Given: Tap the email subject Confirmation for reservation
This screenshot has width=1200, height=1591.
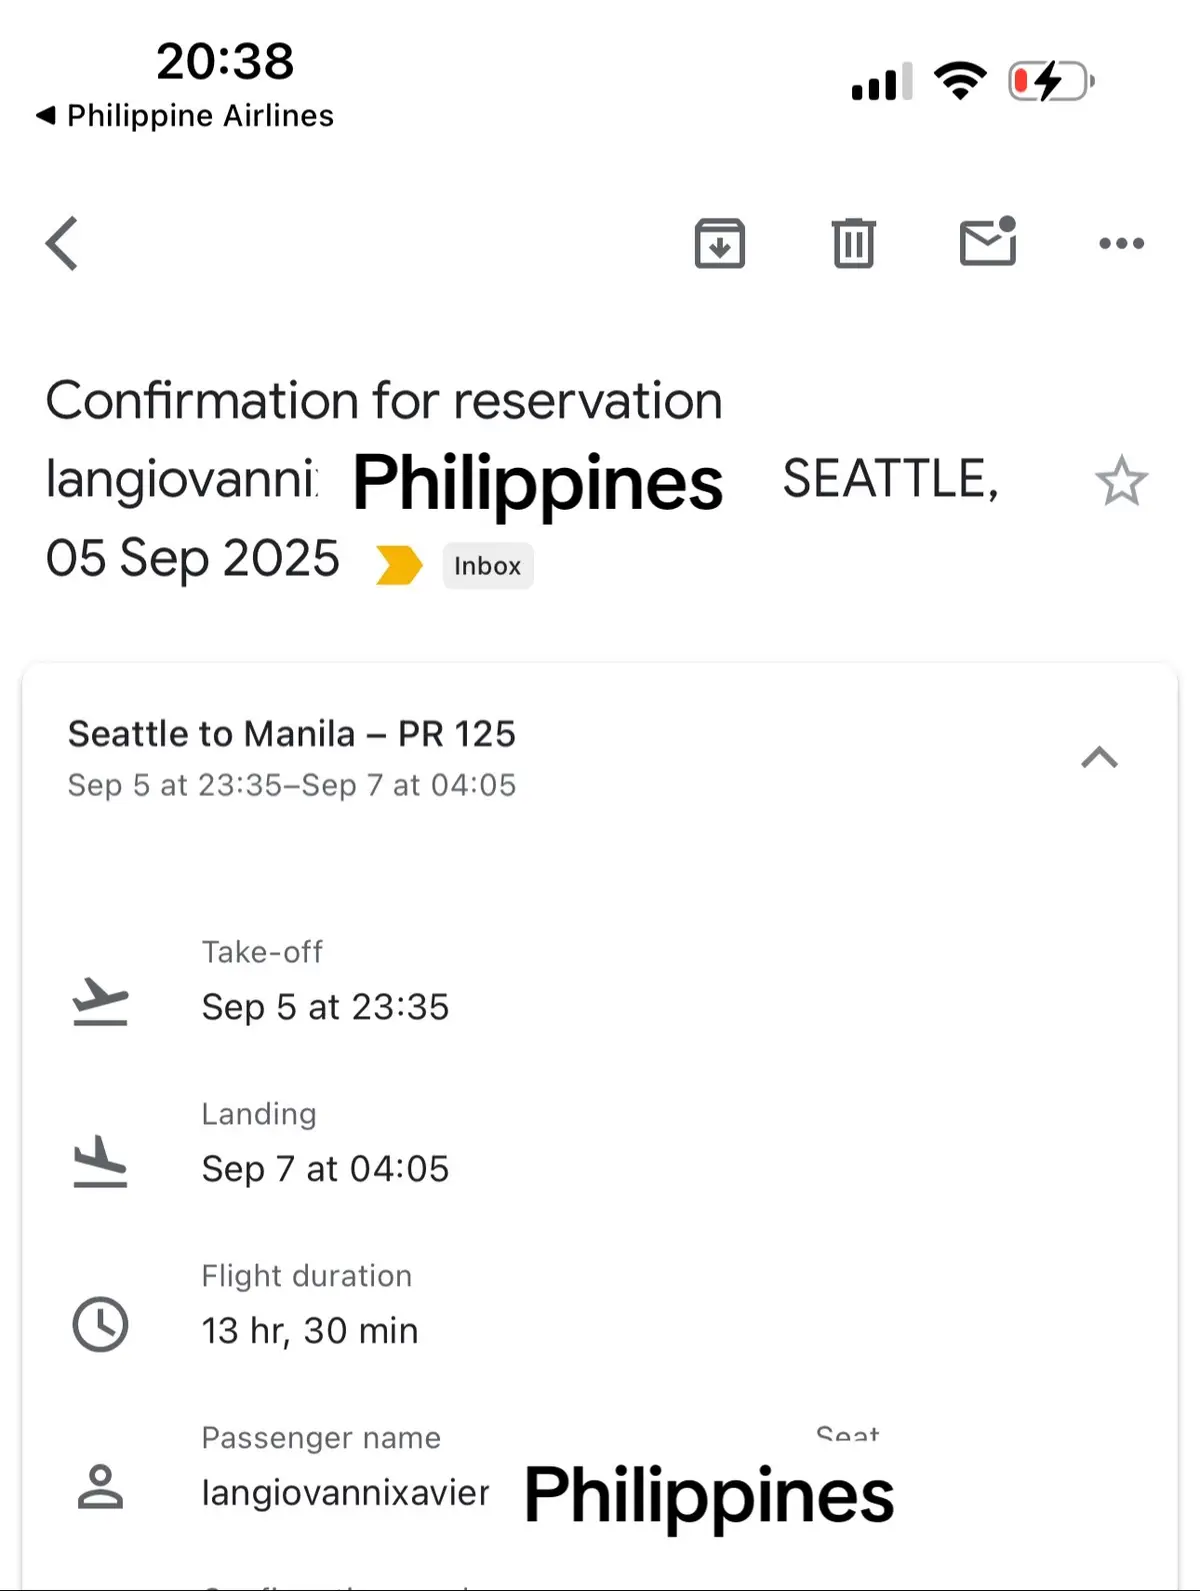Looking at the screenshot, I should [384, 401].
